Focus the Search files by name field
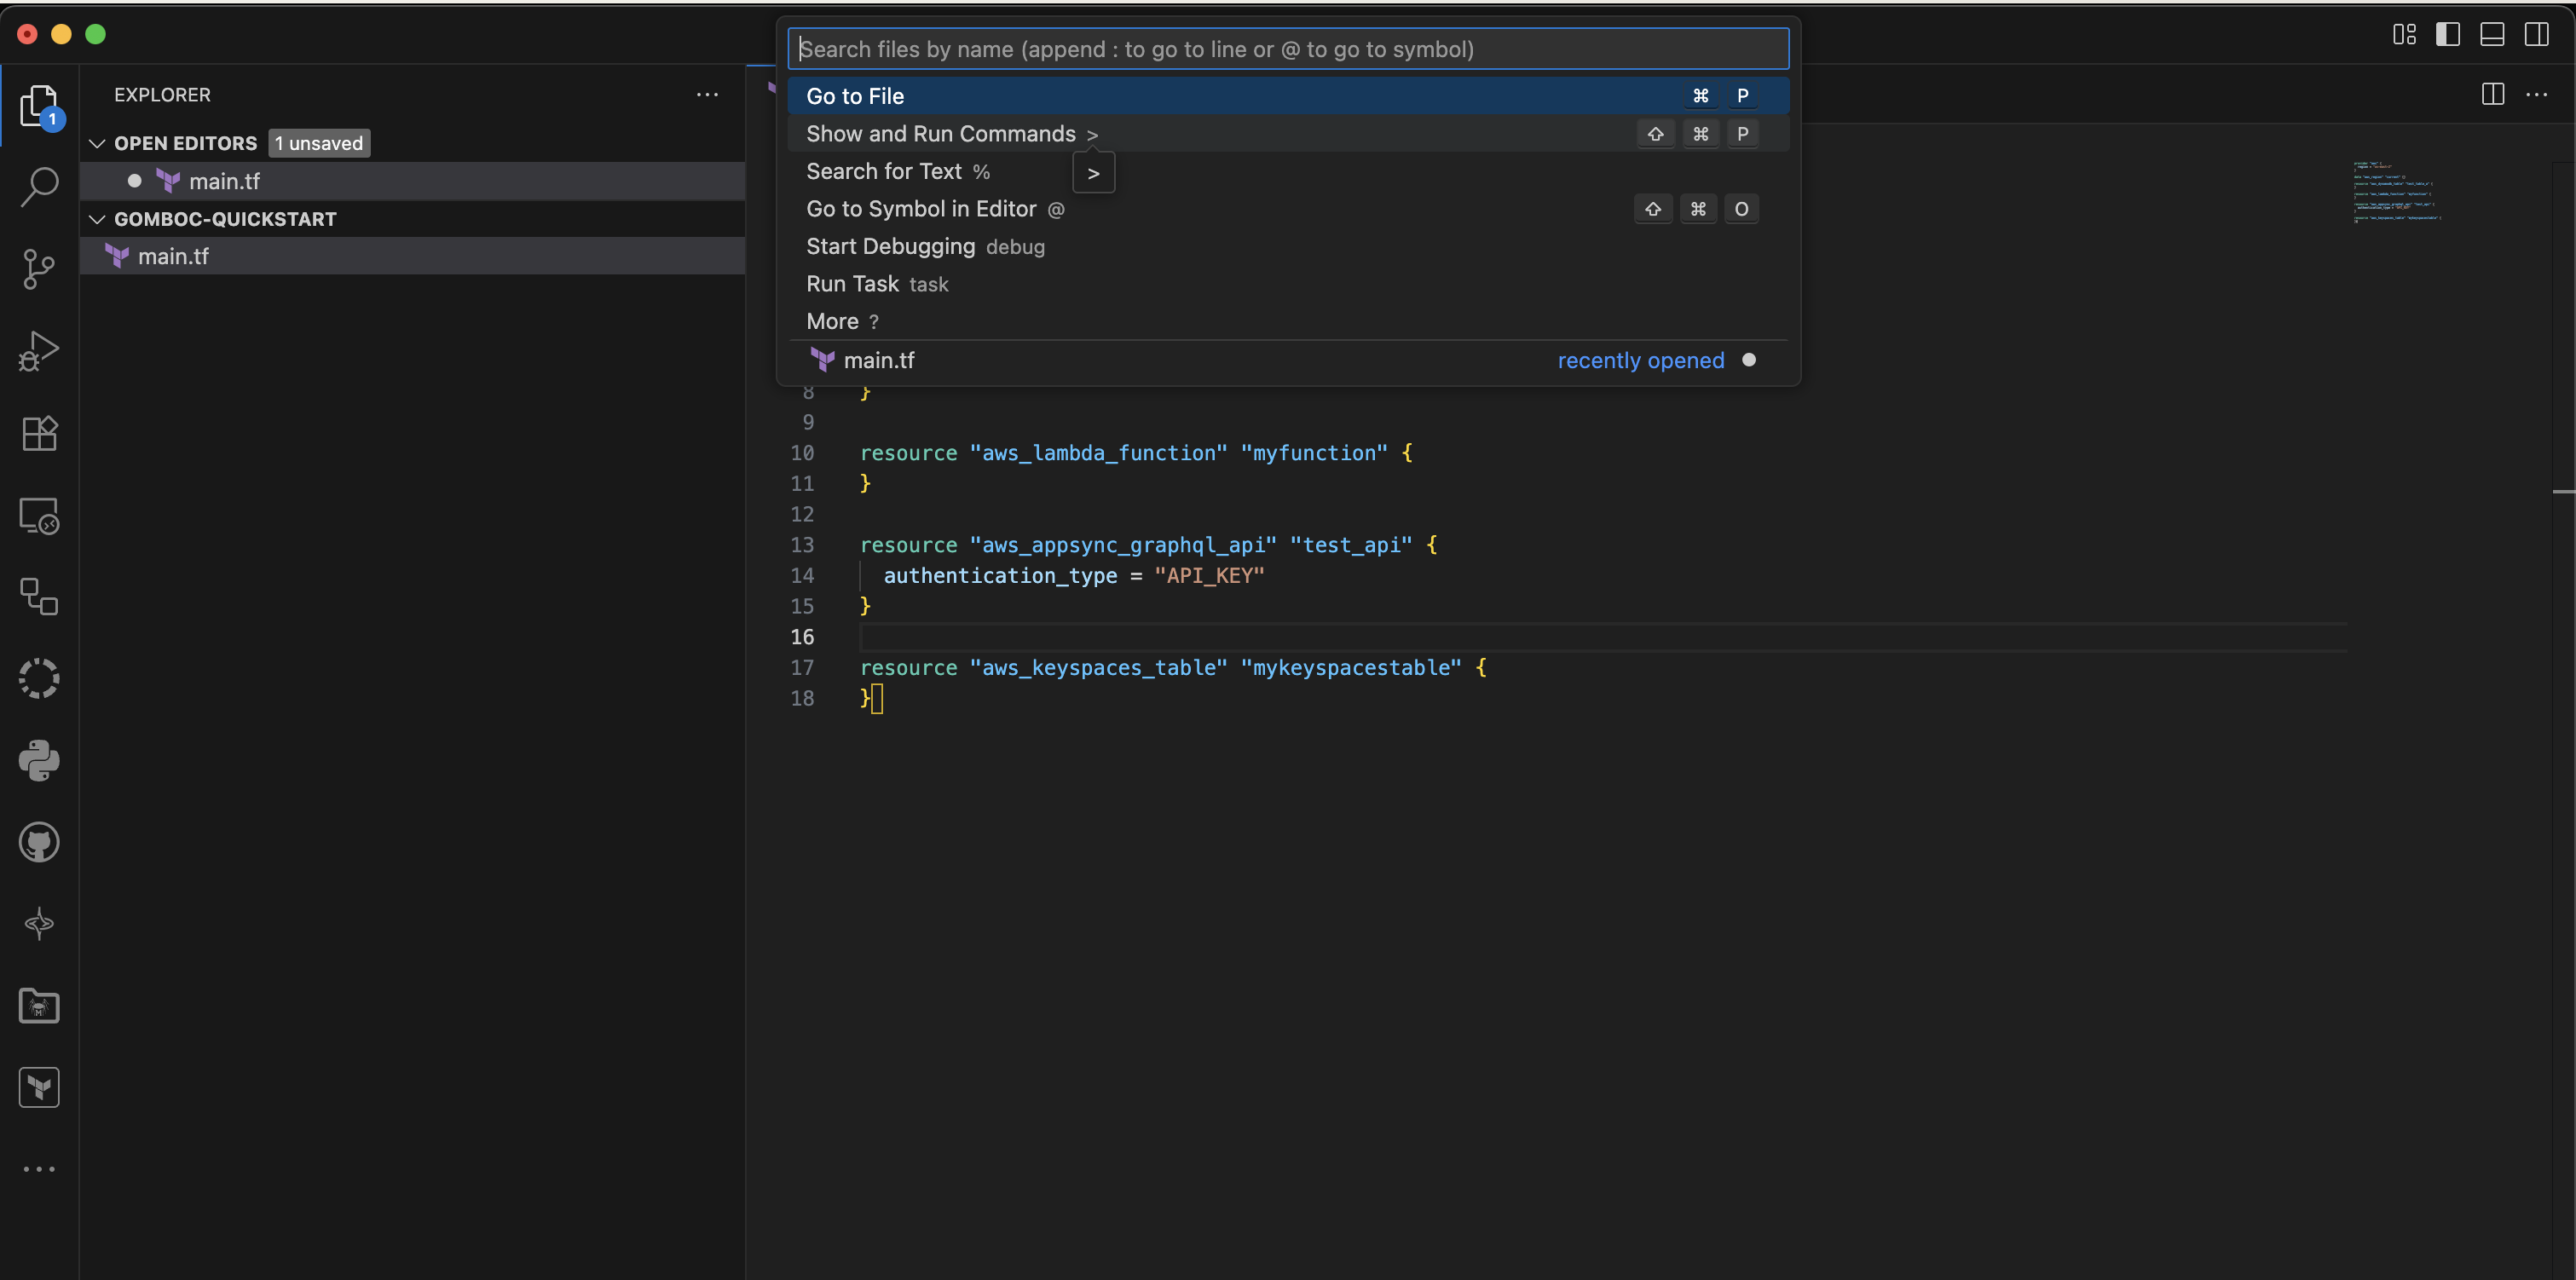Image resolution: width=2576 pixels, height=1280 pixels. 1287,49
